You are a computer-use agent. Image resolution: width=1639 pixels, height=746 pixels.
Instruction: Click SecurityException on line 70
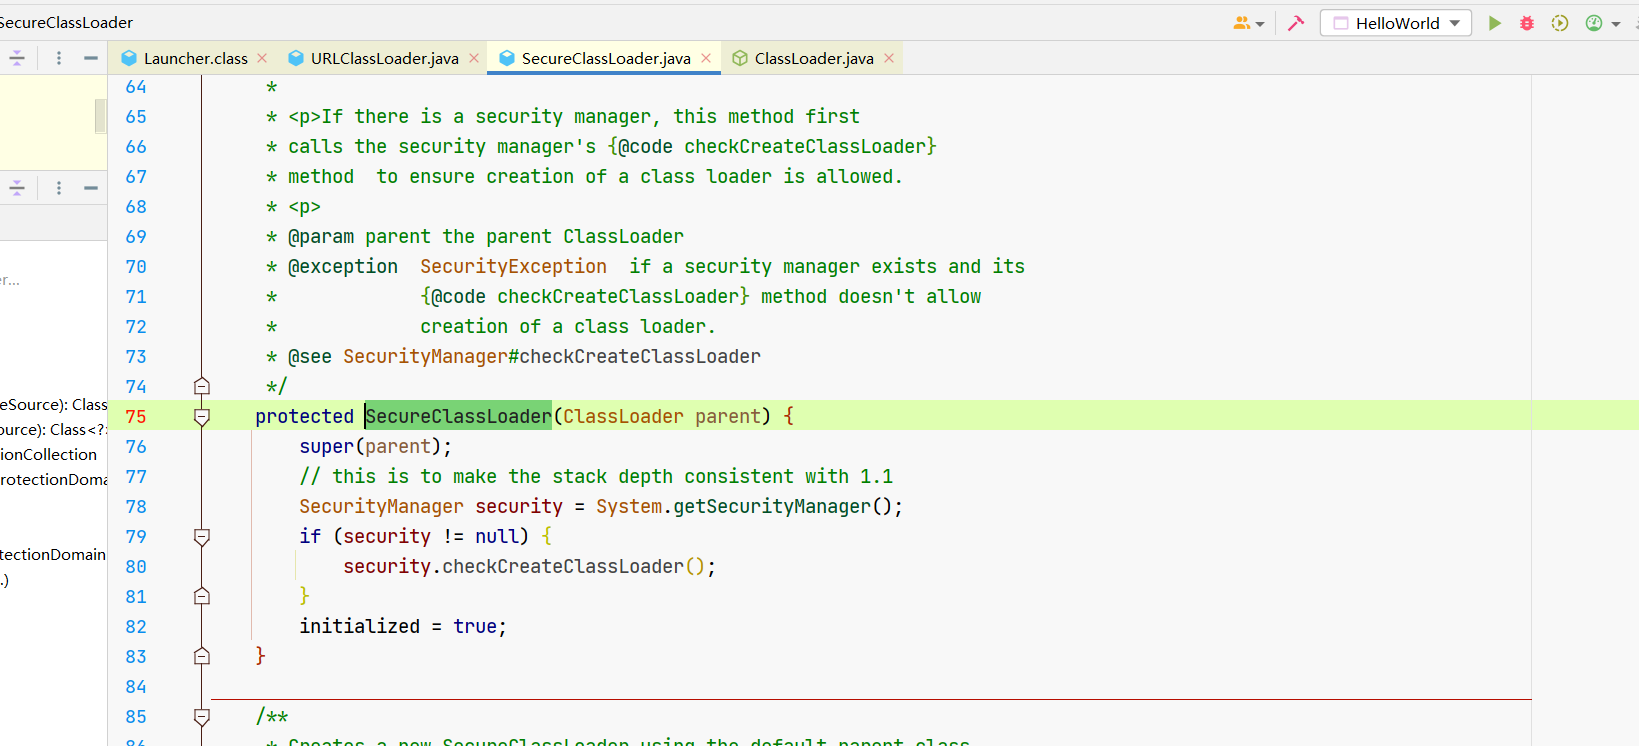513,266
